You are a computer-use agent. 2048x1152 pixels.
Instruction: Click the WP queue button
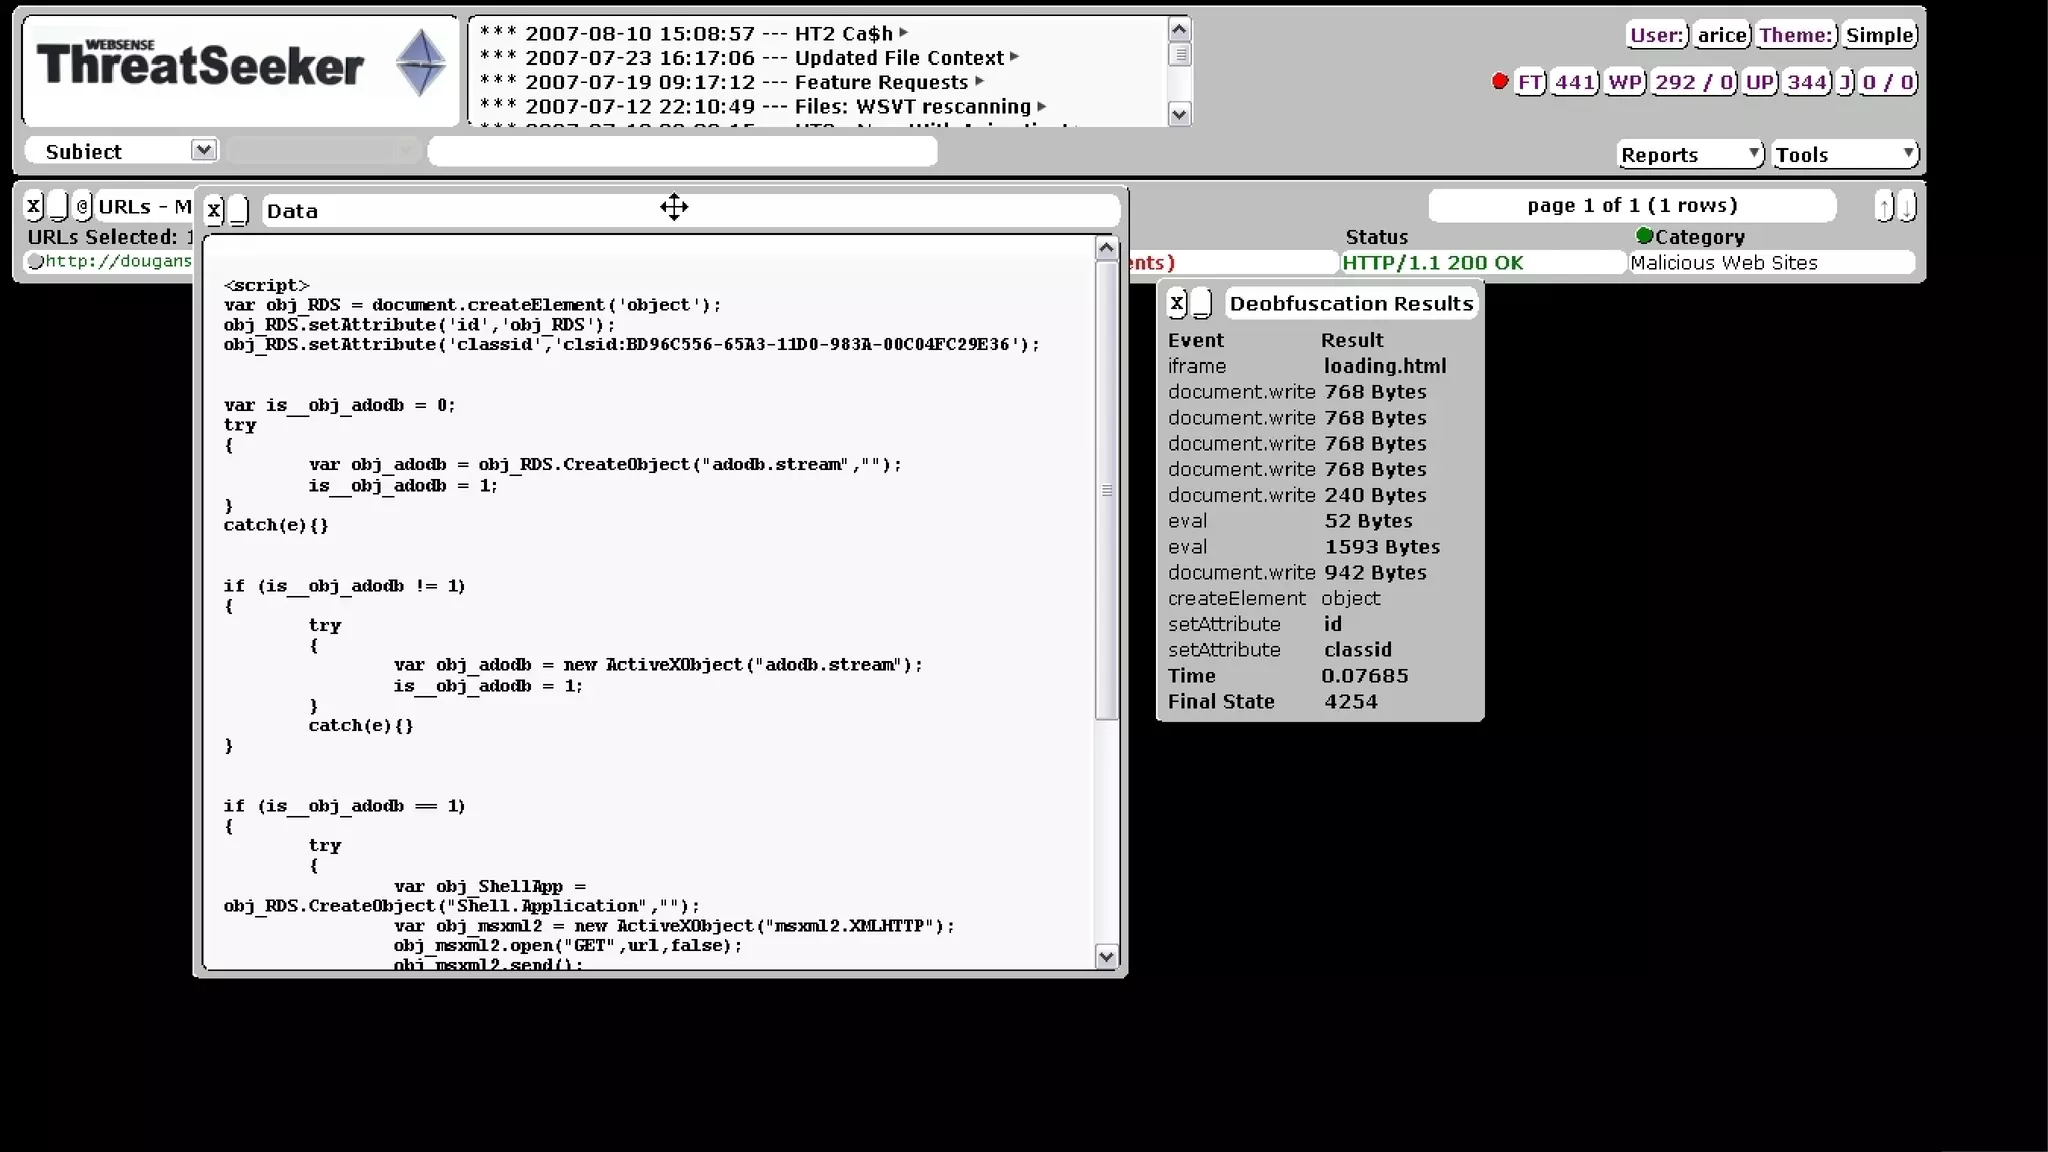[1624, 82]
